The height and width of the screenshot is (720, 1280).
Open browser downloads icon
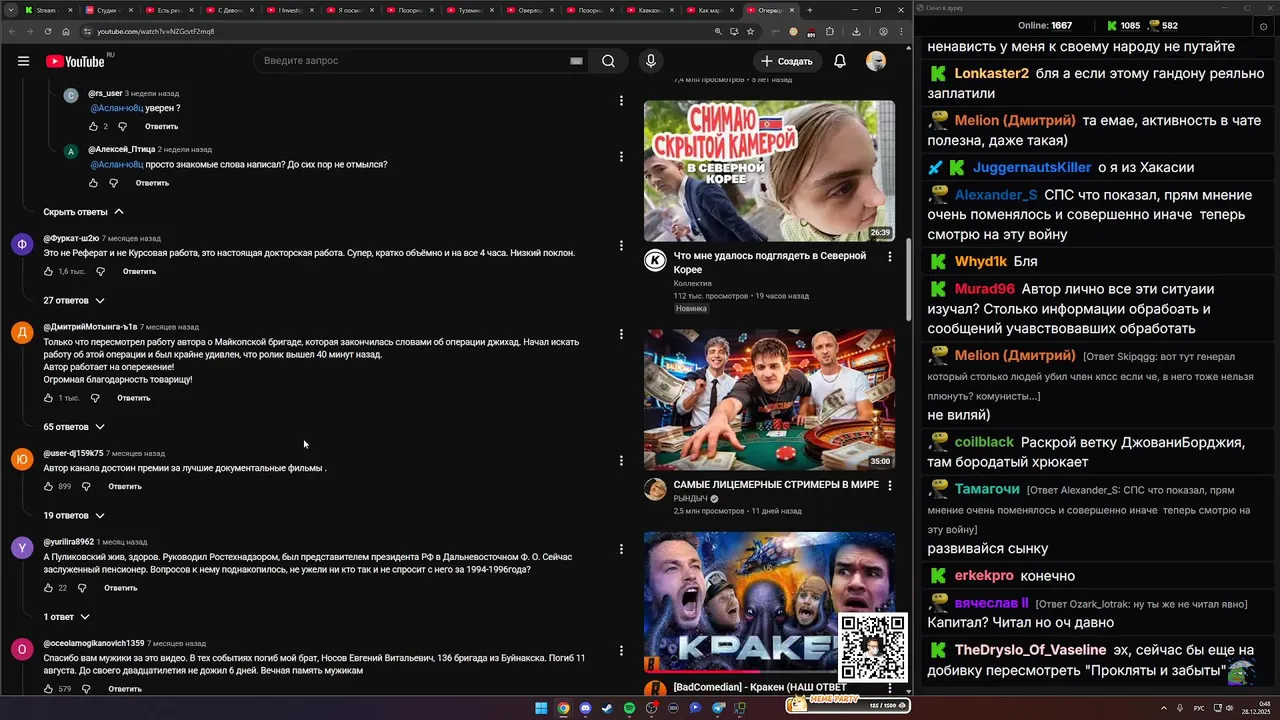(x=857, y=31)
